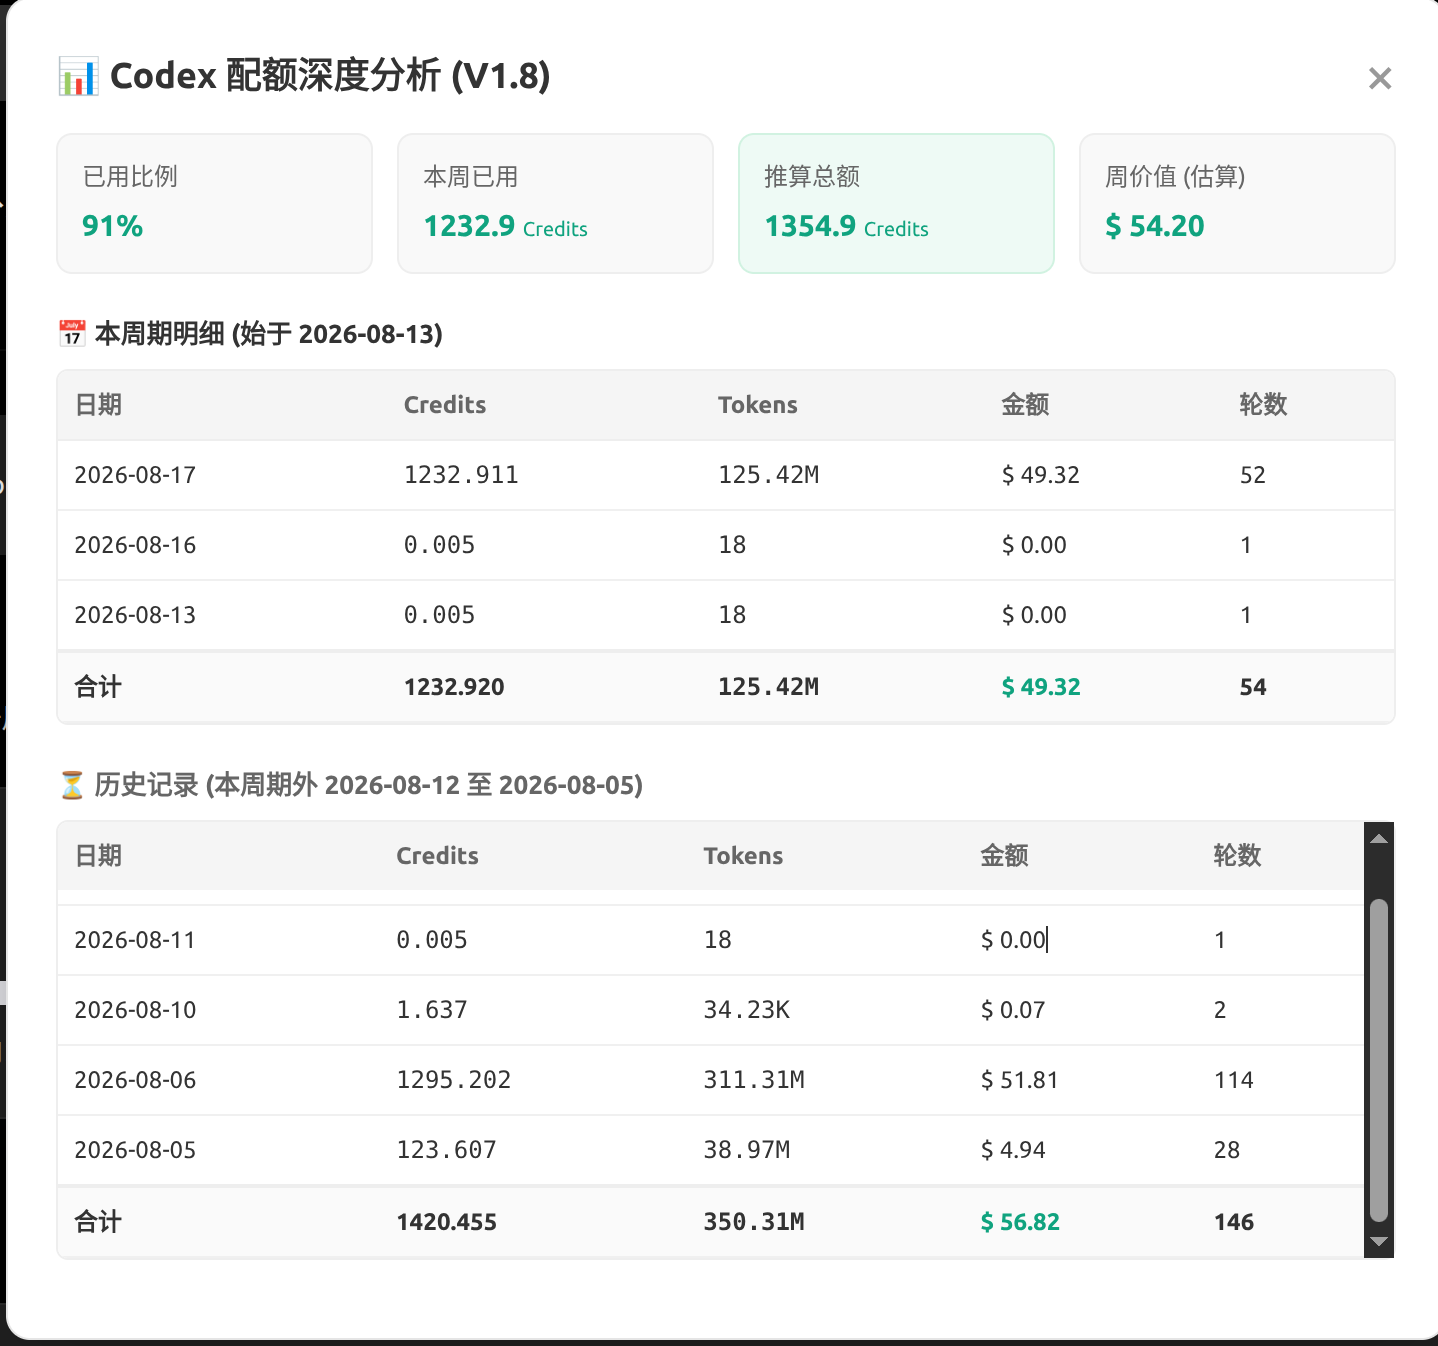Click the bar chart icon in the title
This screenshot has height=1346, width=1438.
pos(78,76)
